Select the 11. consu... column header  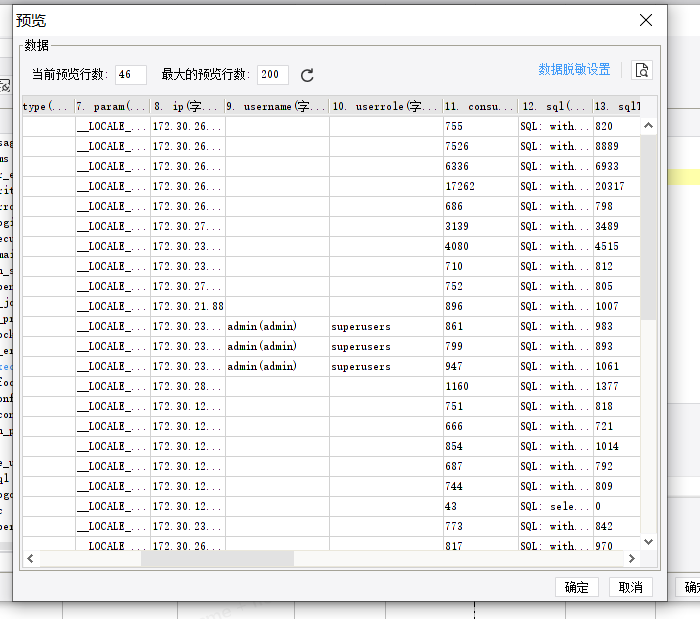[x=480, y=106]
